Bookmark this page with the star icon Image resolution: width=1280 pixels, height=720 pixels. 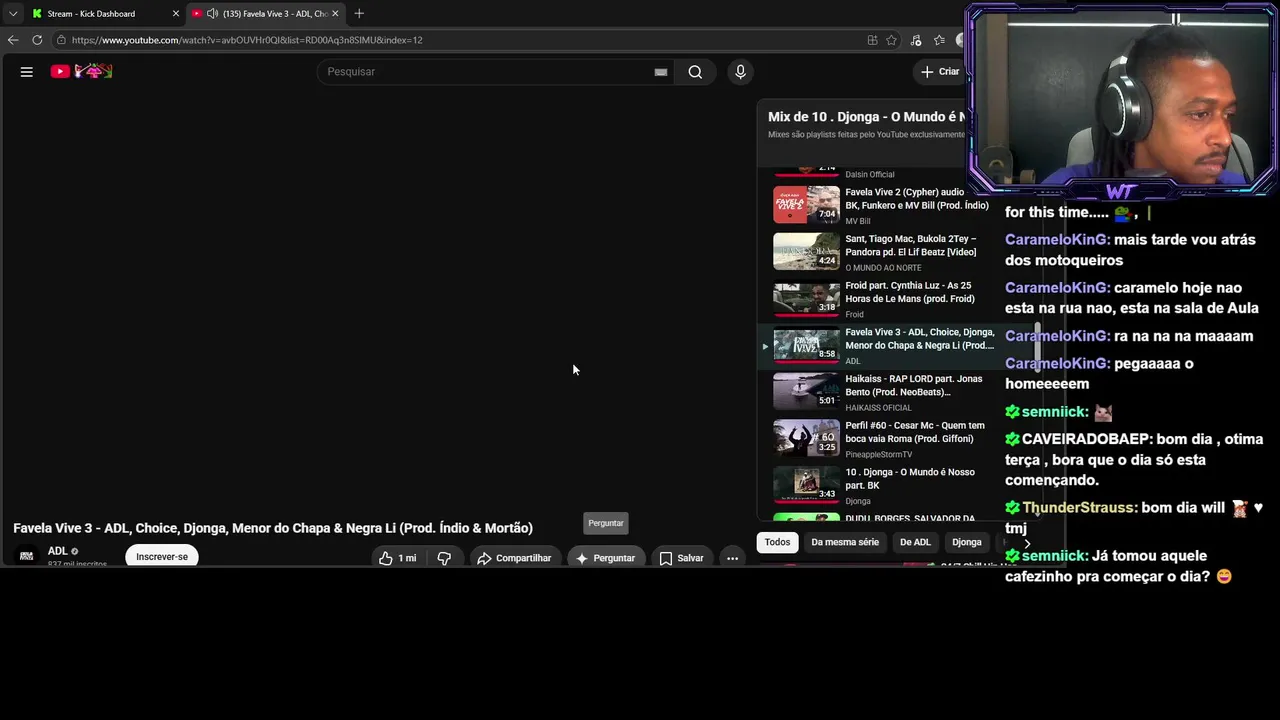point(891,40)
